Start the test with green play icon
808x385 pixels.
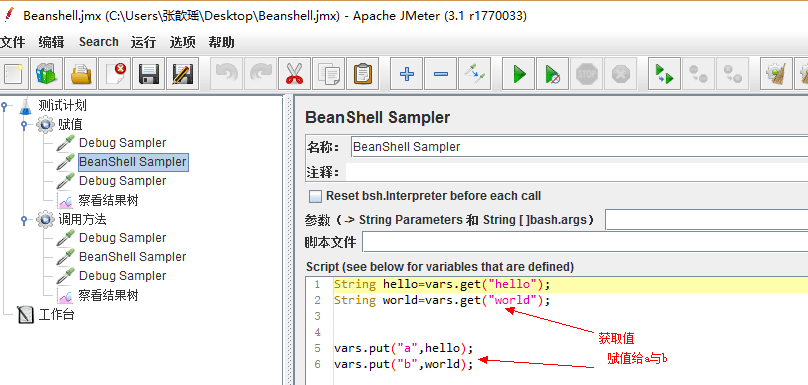click(518, 74)
